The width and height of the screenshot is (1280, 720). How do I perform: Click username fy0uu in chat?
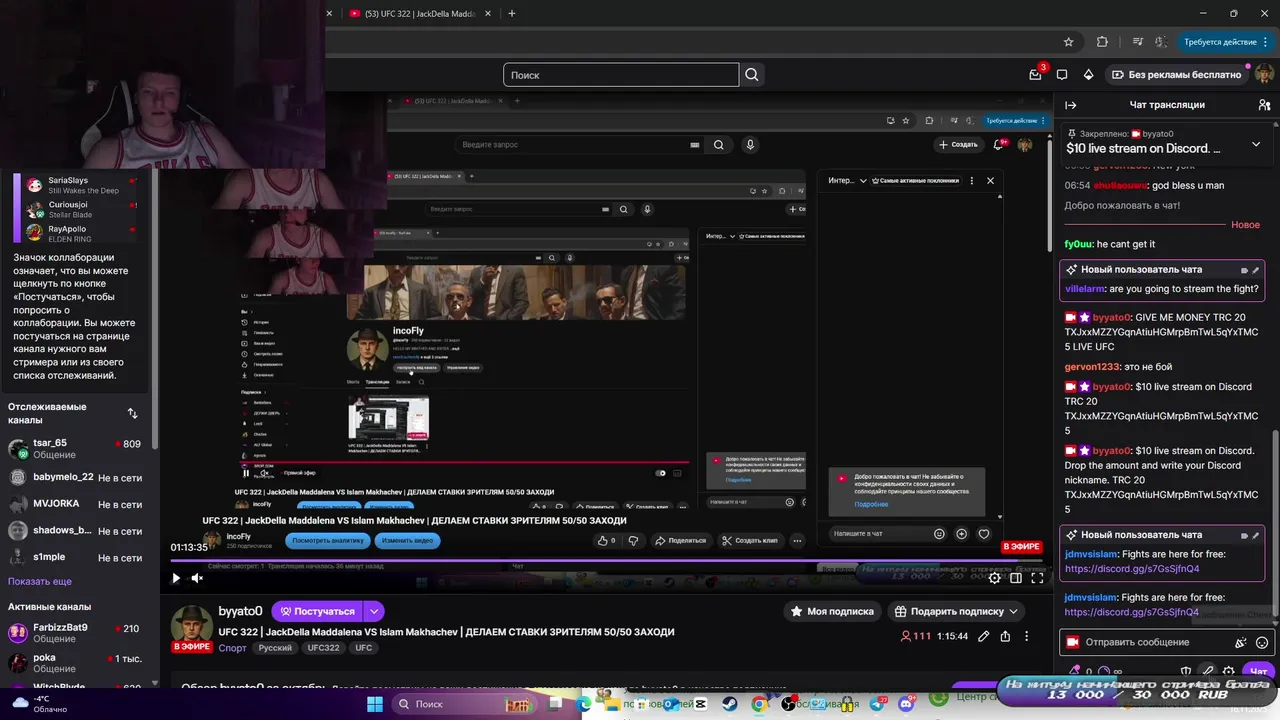[1078, 244]
